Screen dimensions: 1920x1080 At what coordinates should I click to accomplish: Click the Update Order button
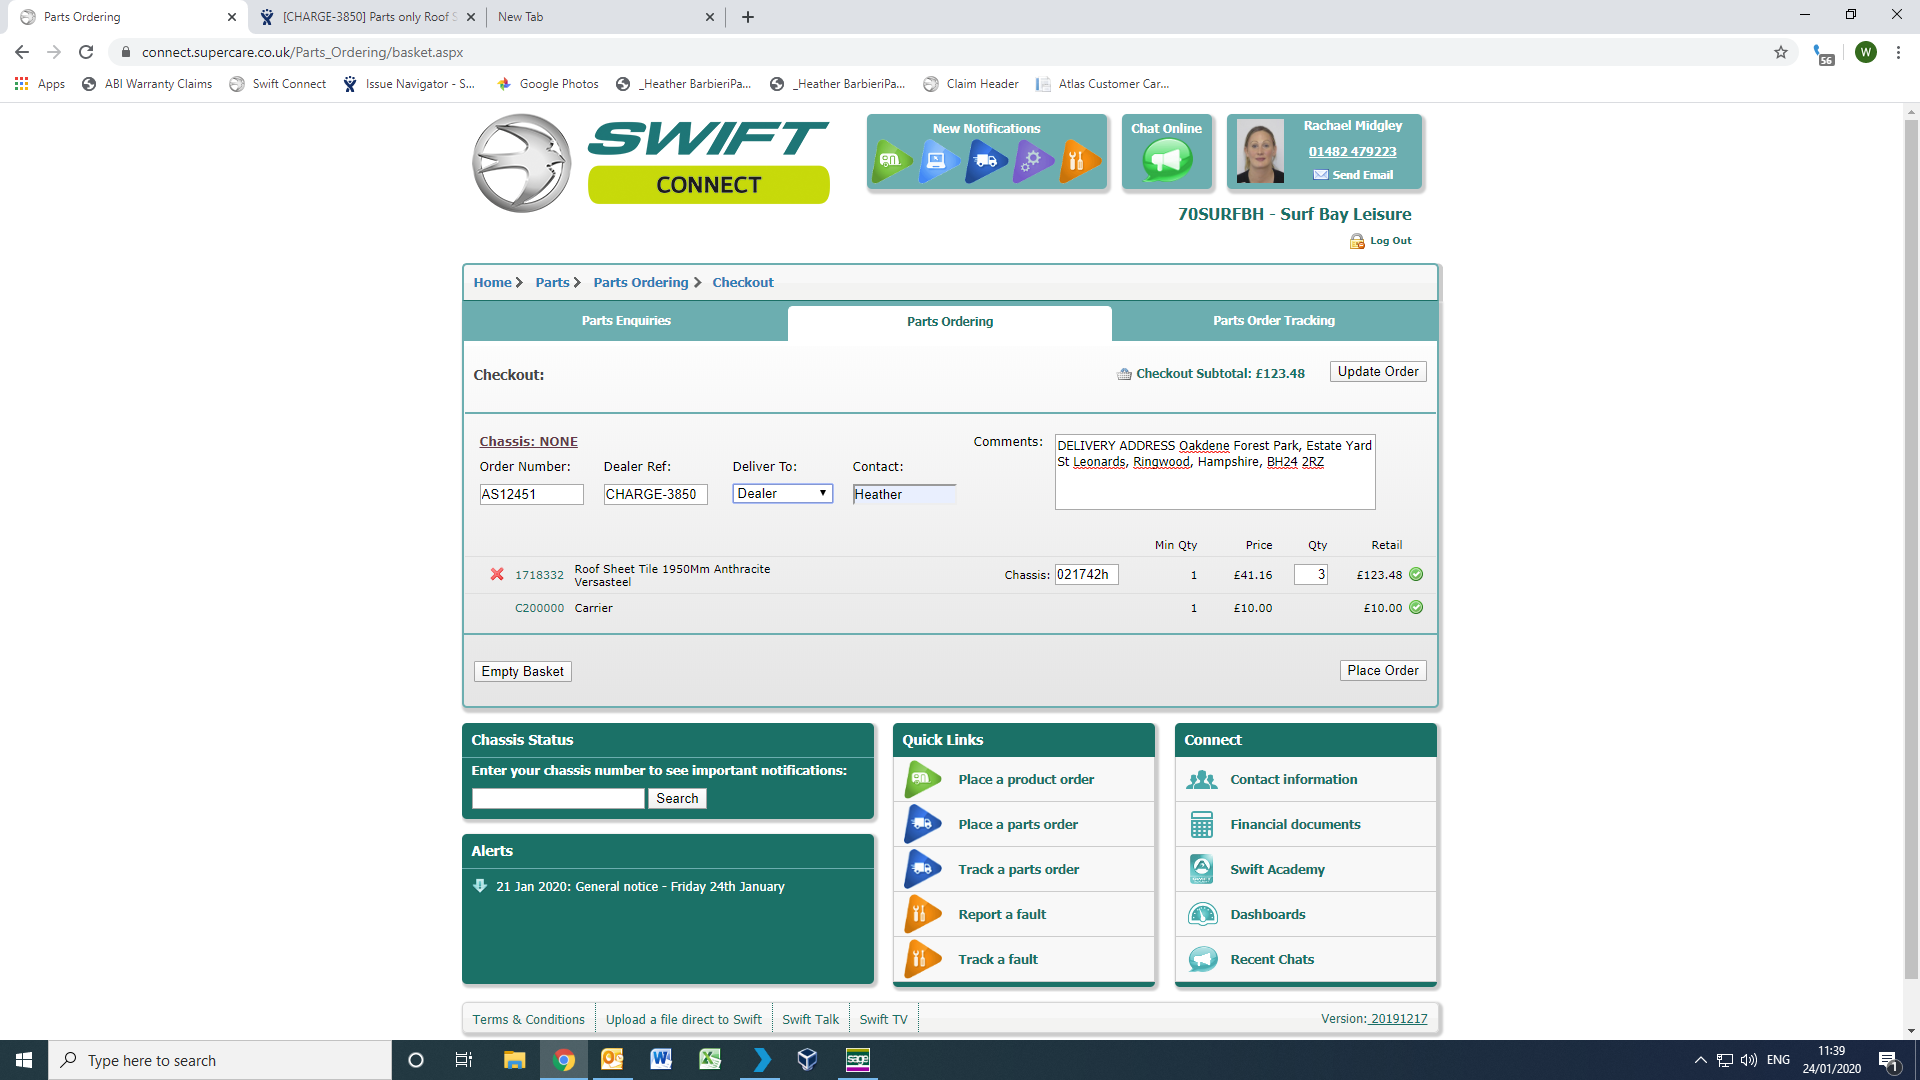pos(1377,372)
